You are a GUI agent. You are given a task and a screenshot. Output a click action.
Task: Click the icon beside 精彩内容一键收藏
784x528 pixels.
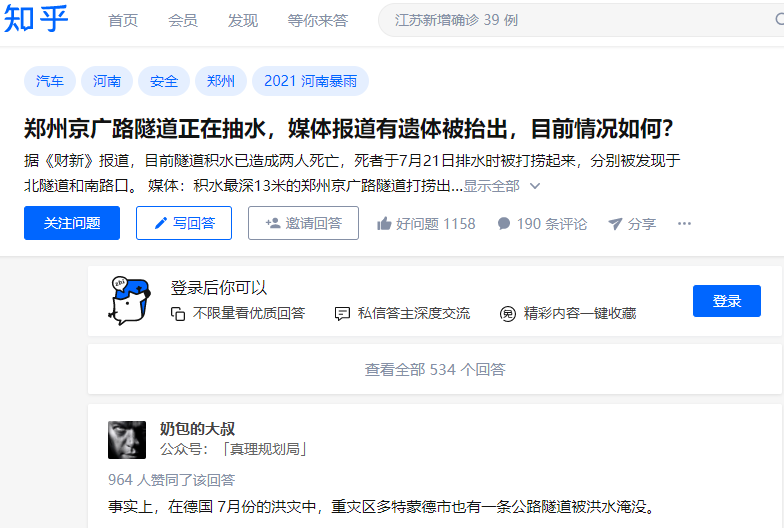[x=508, y=314]
